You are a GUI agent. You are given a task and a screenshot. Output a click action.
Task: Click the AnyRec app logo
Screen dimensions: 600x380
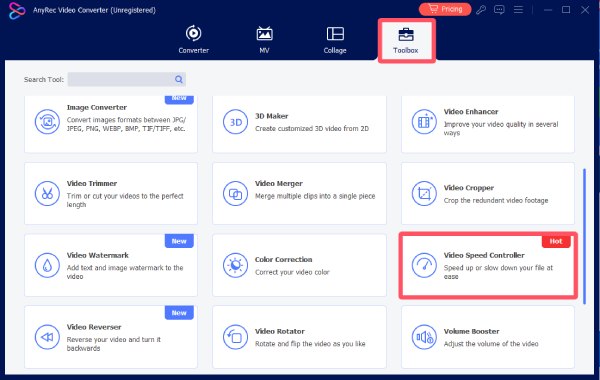(17, 10)
